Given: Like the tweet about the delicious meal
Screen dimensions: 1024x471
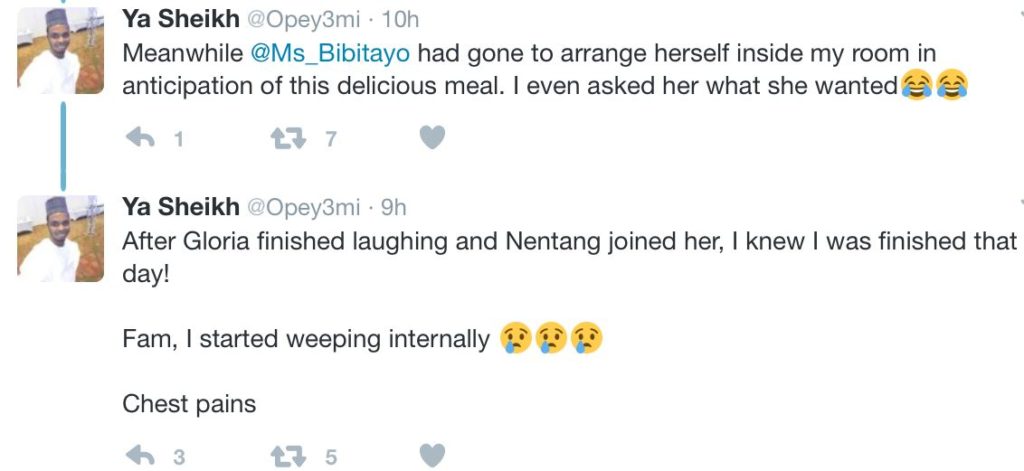Looking at the screenshot, I should pos(431,138).
